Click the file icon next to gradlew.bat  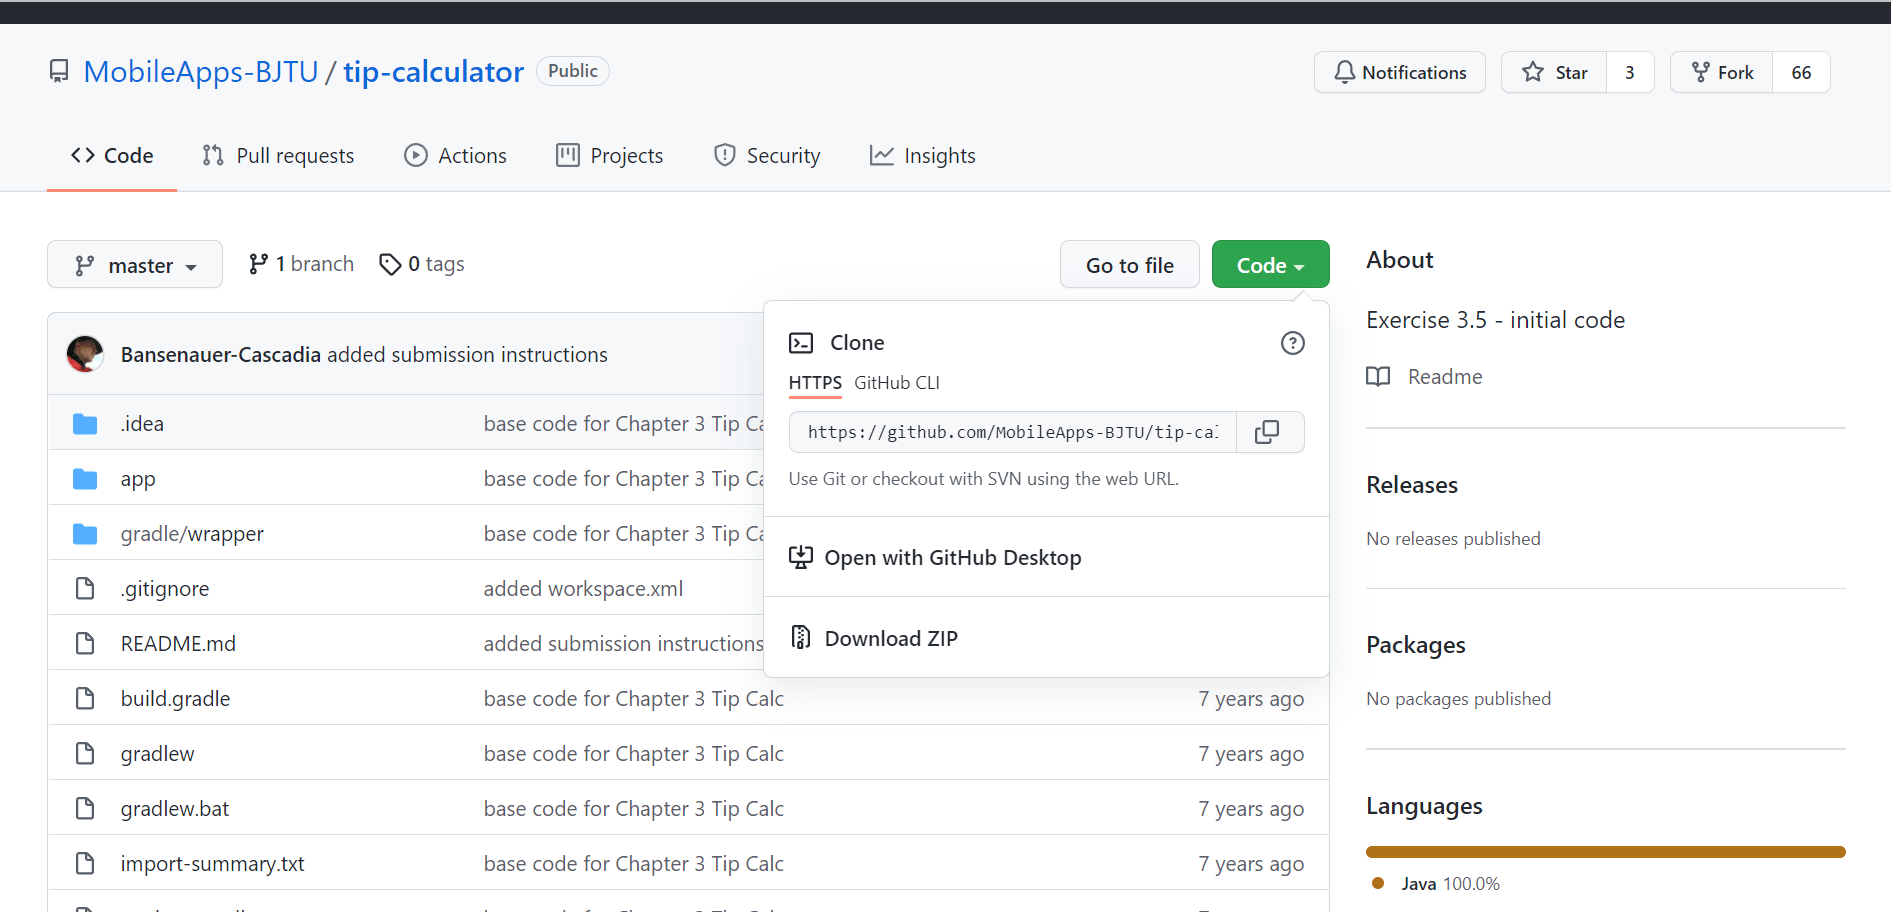85,808
